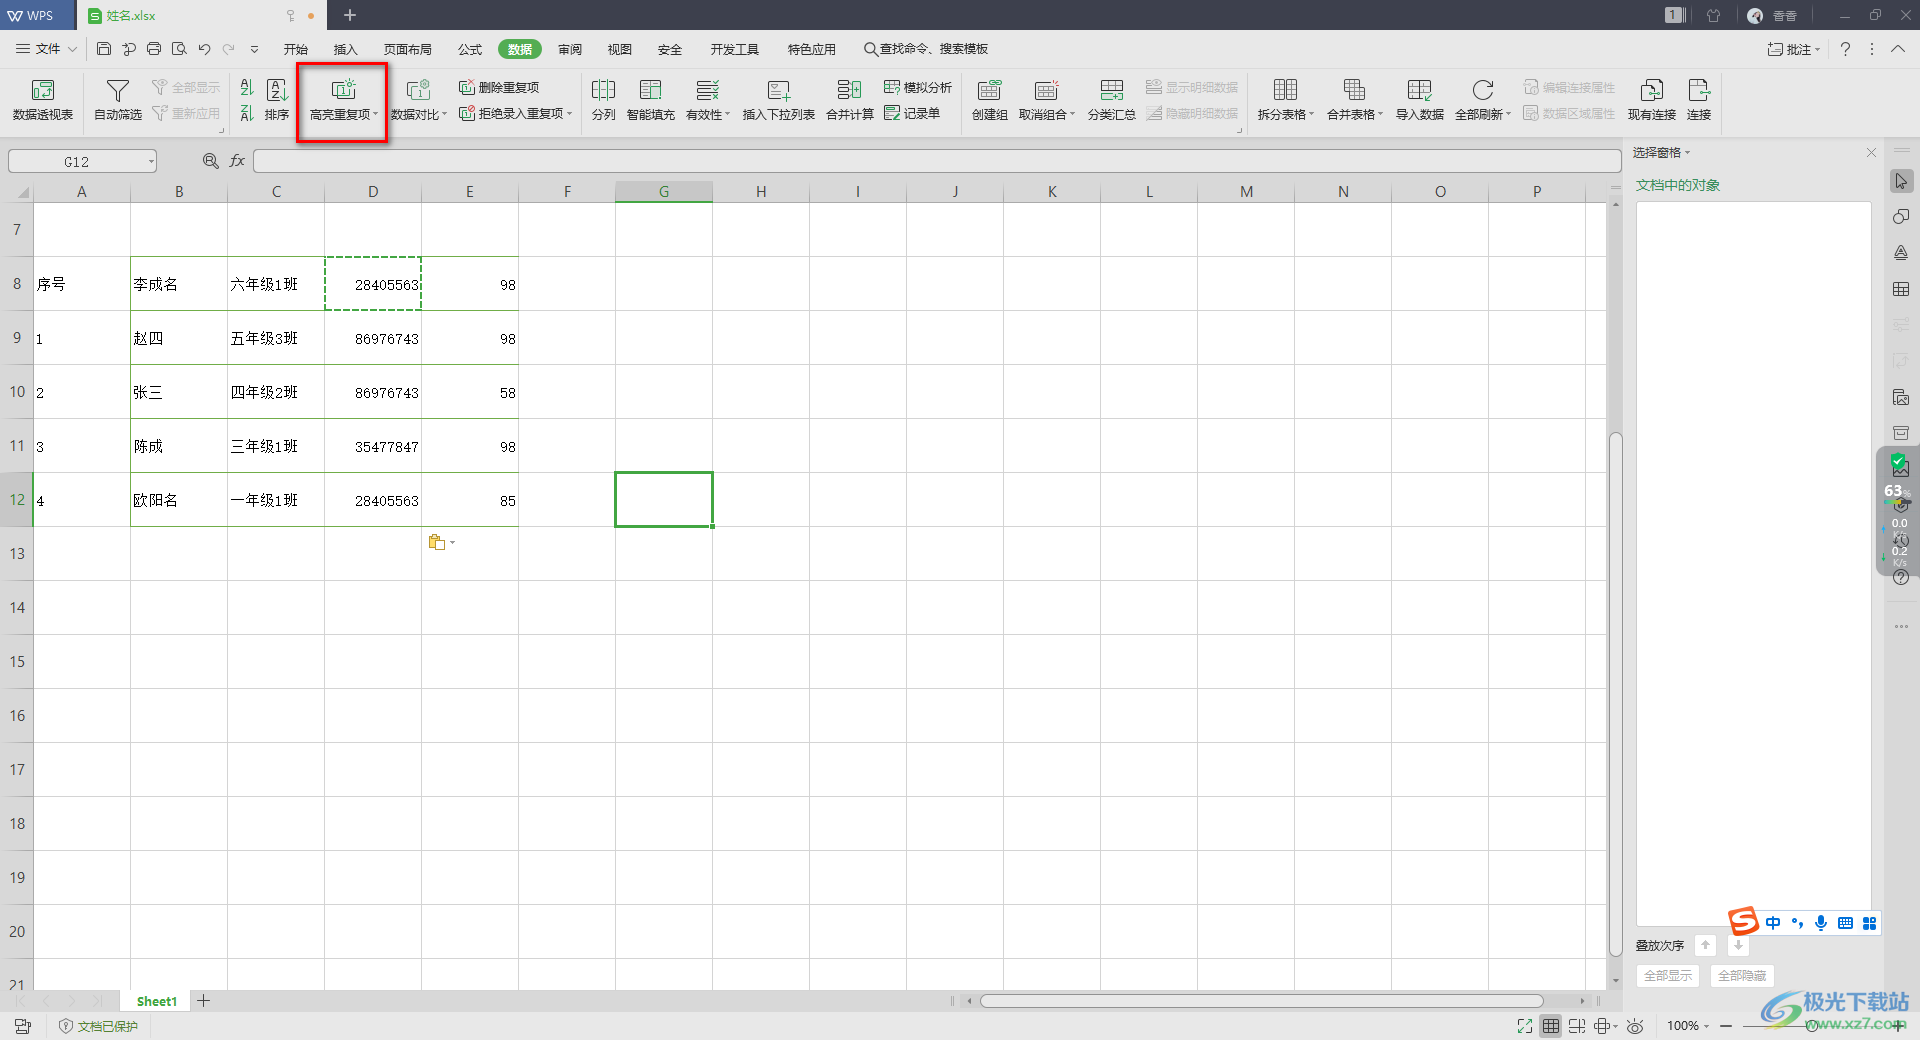Click Existing Connections (现有连接)
This screenshot has width=1920, height=1040.
[x=1651, y=100]
